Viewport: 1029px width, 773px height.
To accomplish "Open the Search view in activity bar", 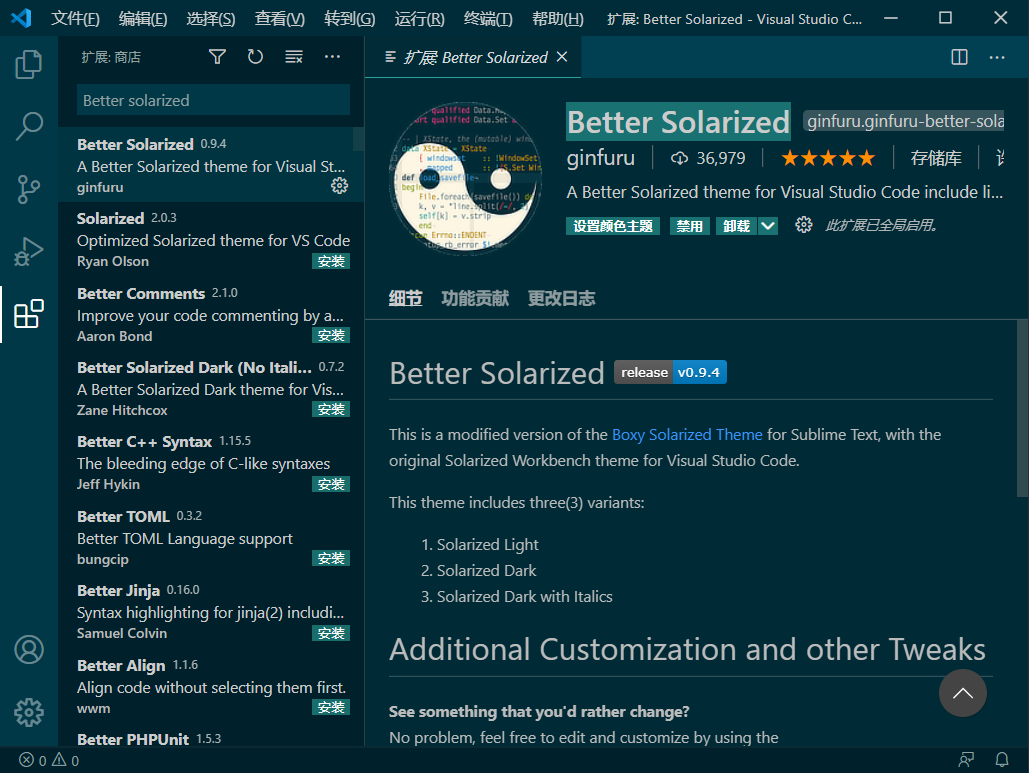I will (29, 126).
